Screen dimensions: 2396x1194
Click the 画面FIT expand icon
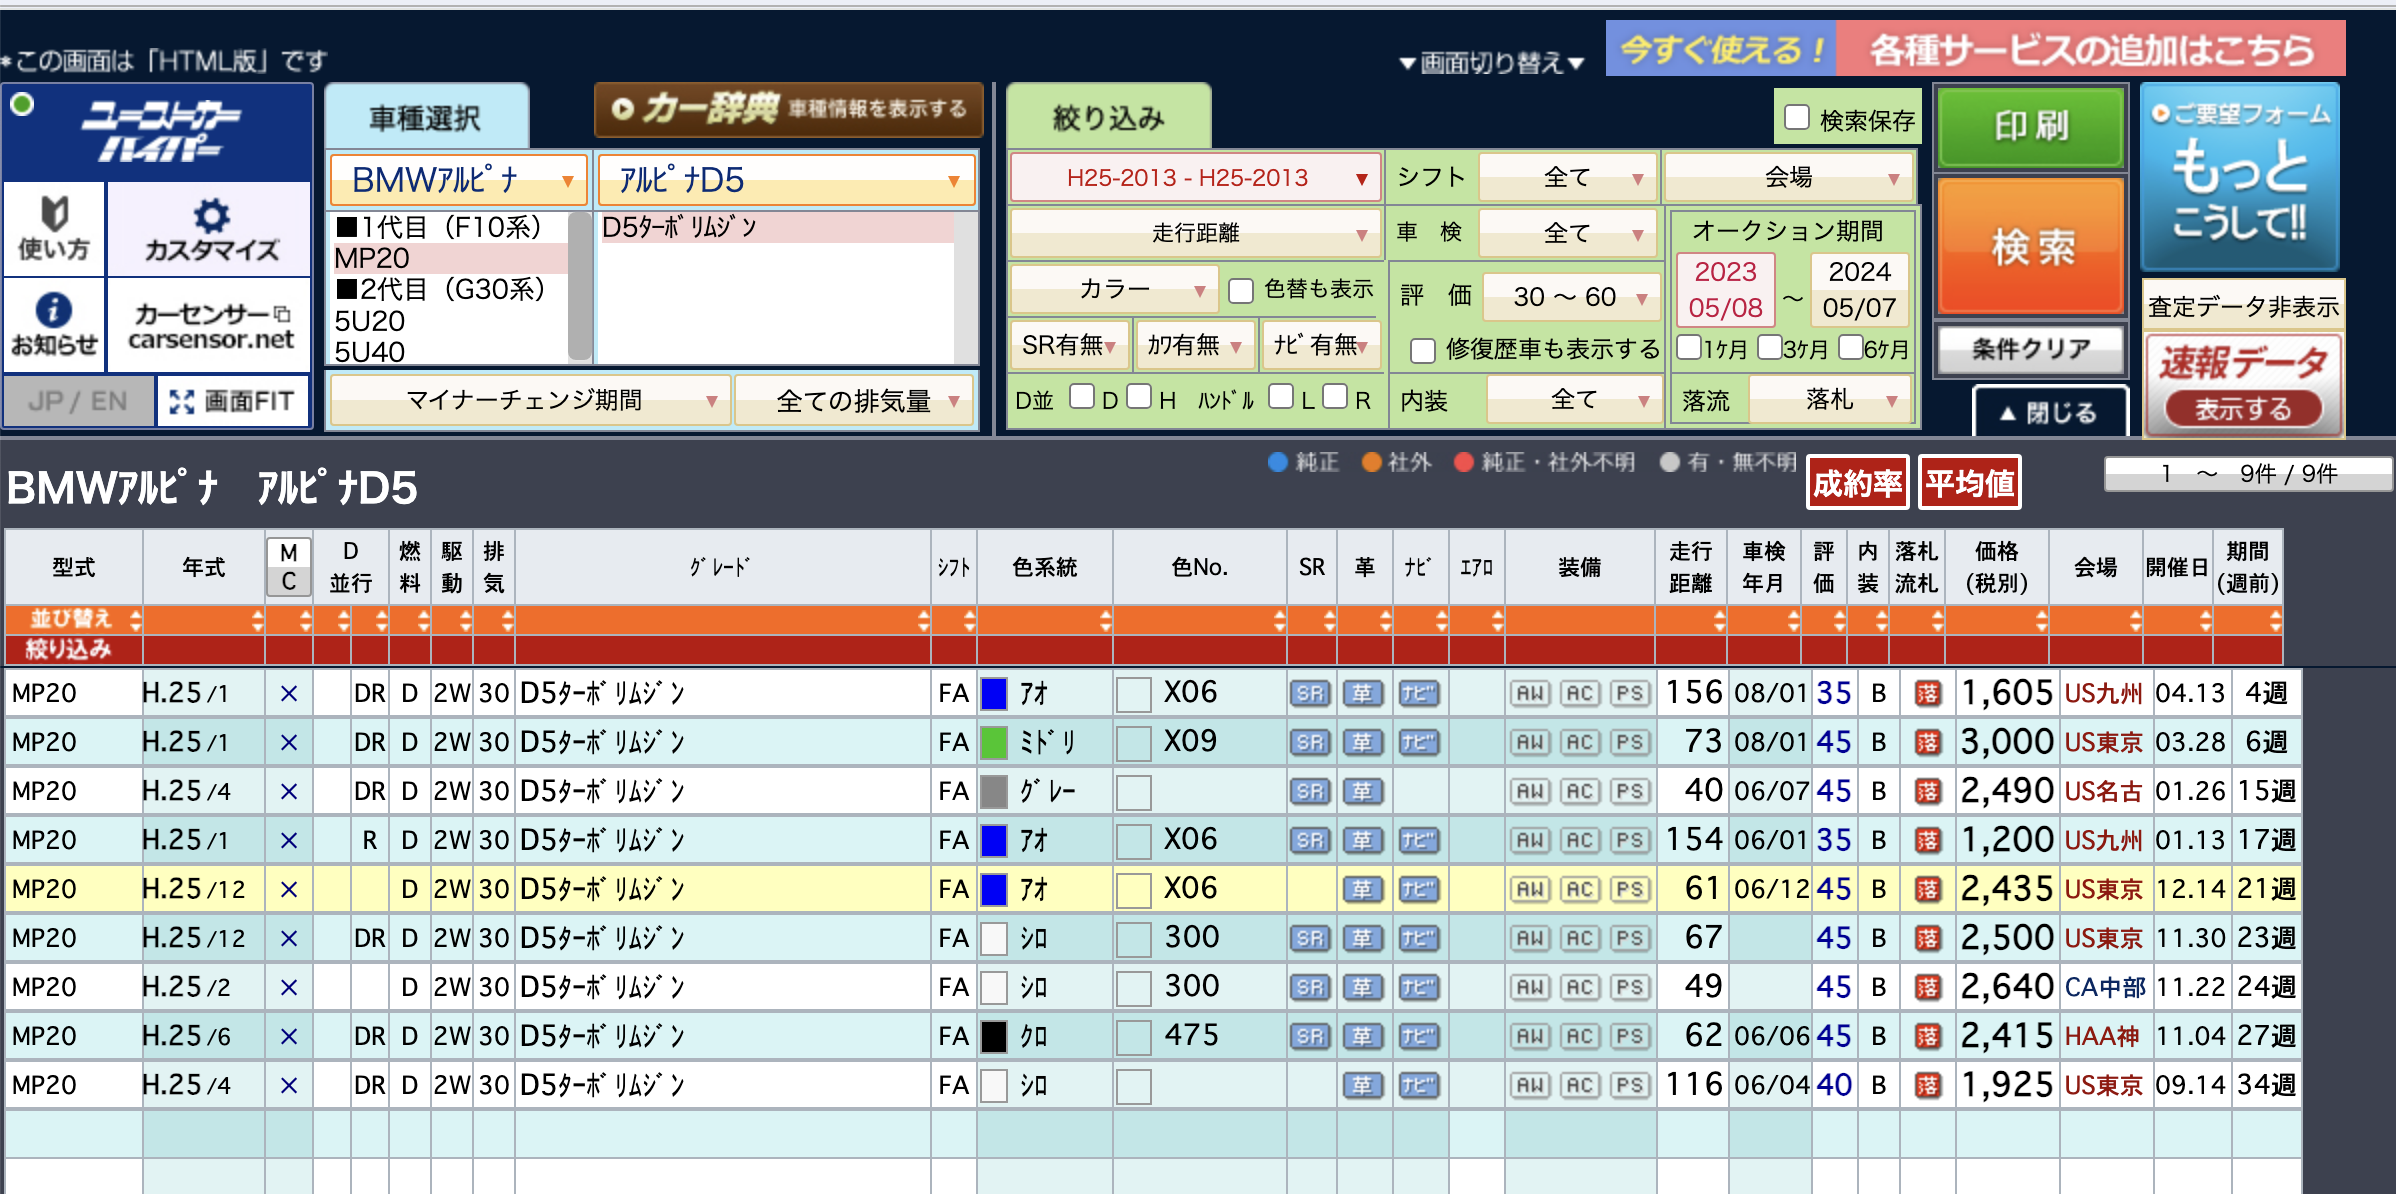[232, 401]
